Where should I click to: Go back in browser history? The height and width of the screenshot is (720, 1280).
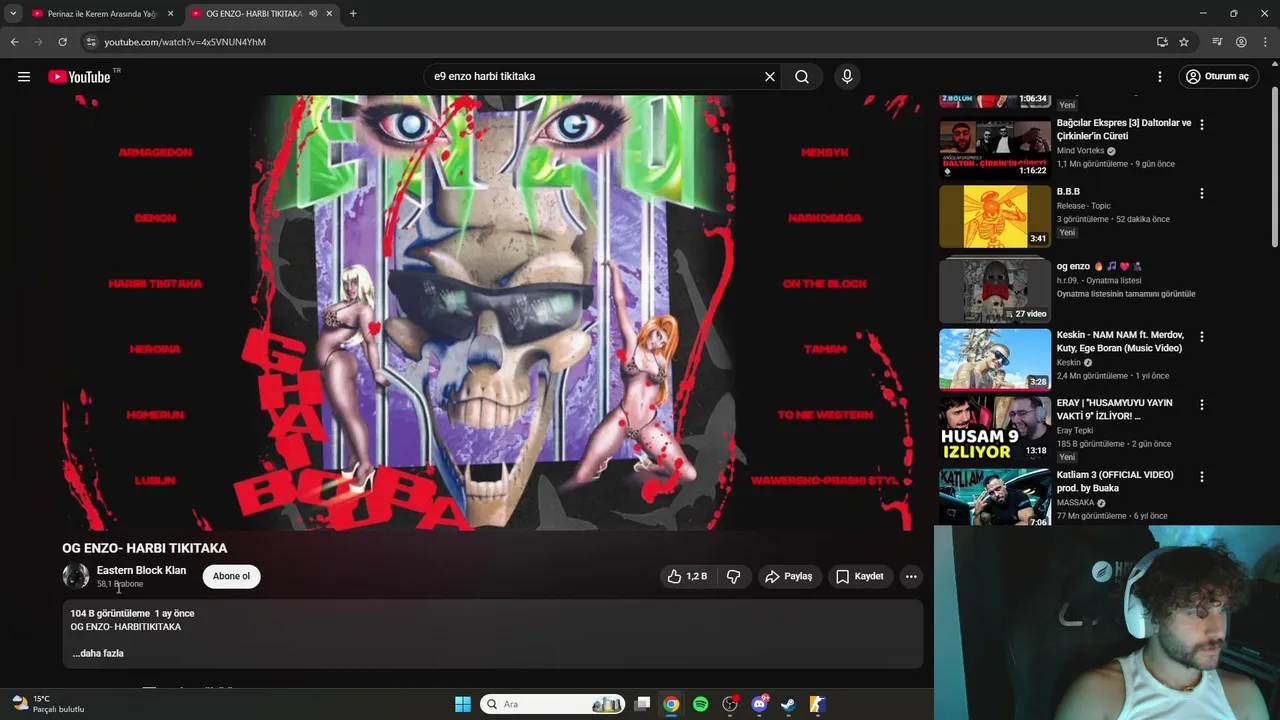pos(14,42)
